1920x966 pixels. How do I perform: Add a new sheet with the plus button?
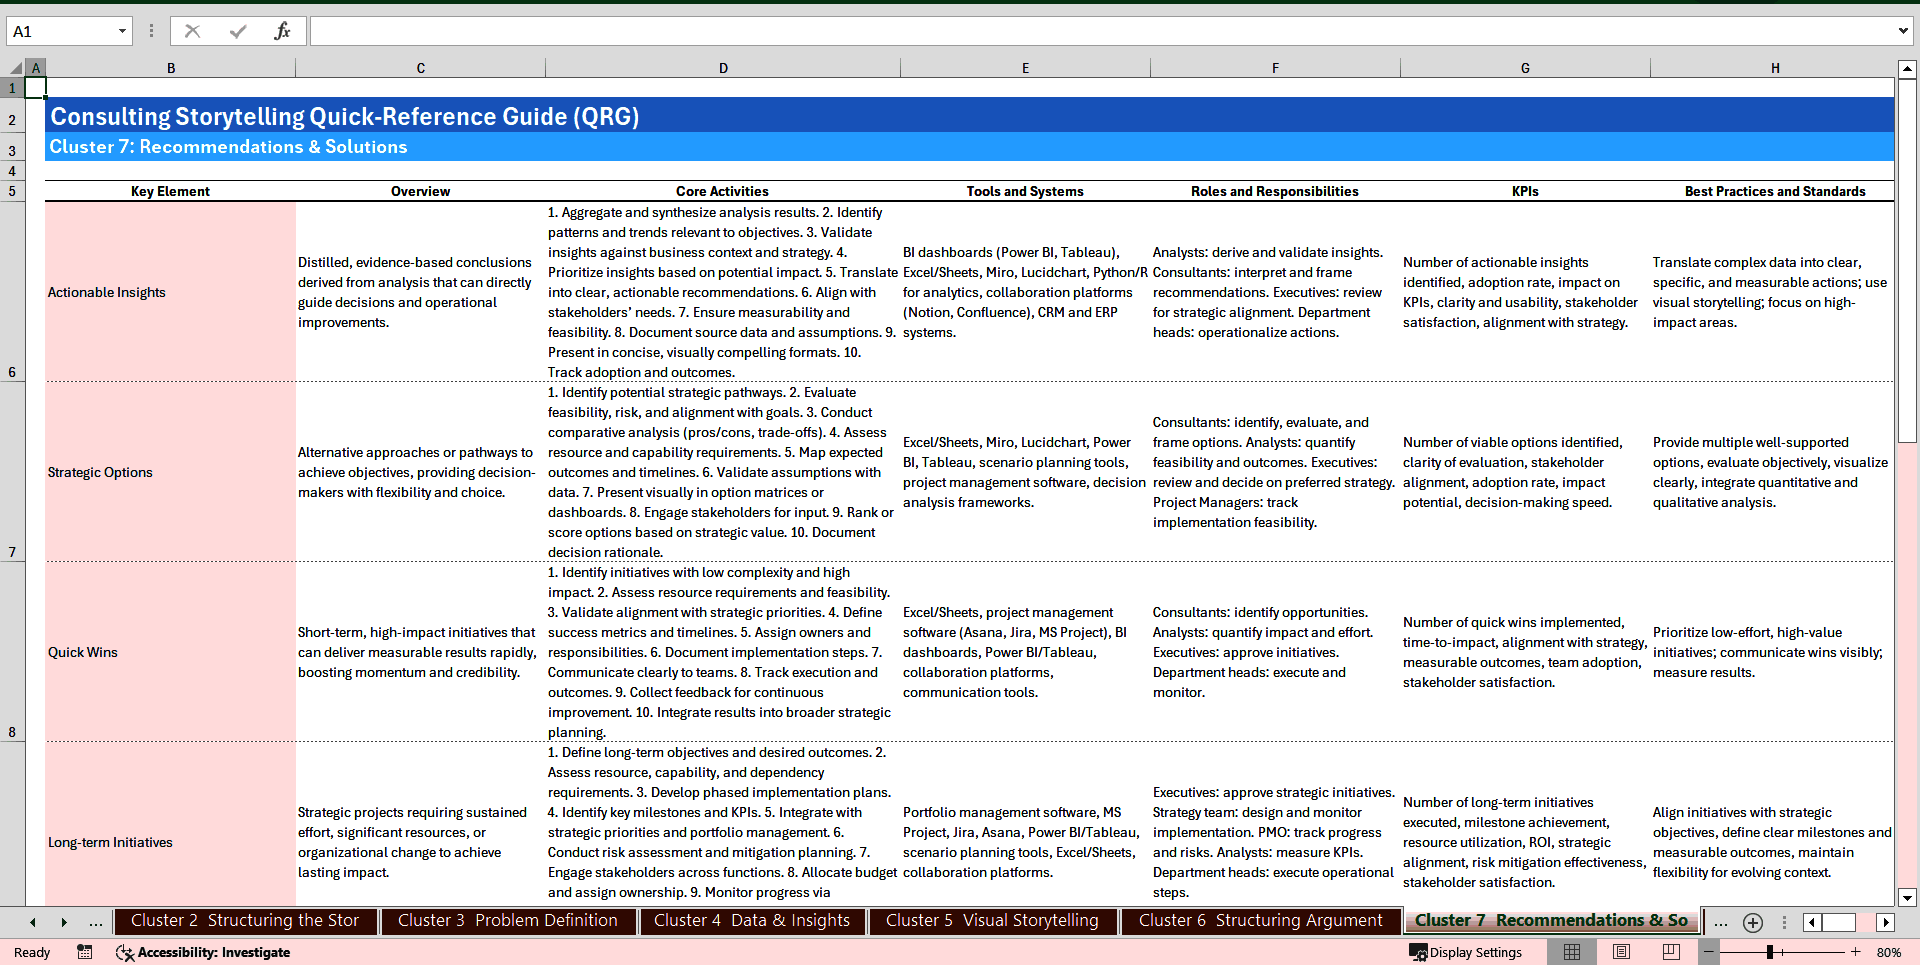pyautogui.click(x=1752, y=922)
